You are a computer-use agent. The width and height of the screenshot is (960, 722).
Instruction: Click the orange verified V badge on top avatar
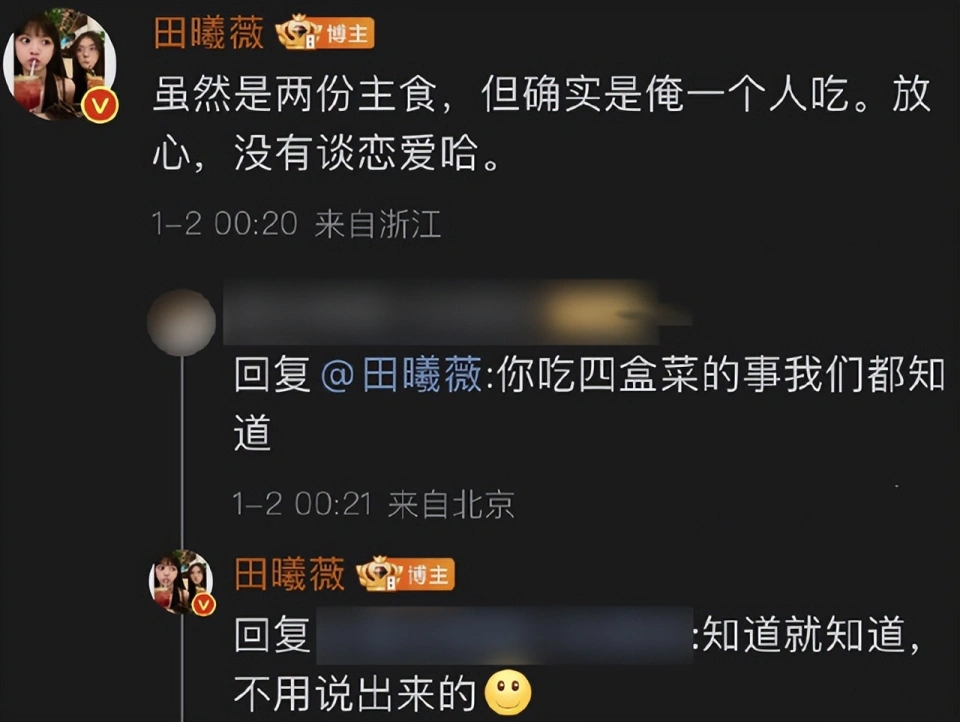pos(100,105)
